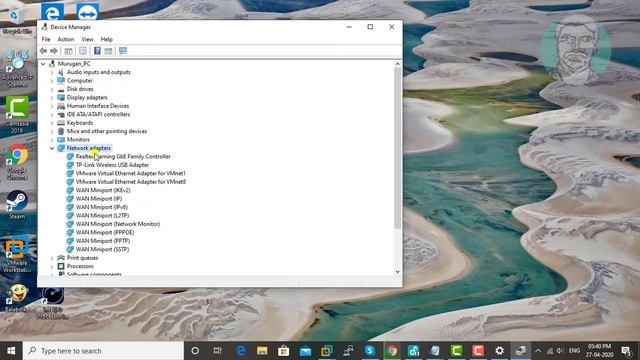Viewport: 640px width, 360px height.
Task: Open Skype from the taskbar
Action: point(370,351)
